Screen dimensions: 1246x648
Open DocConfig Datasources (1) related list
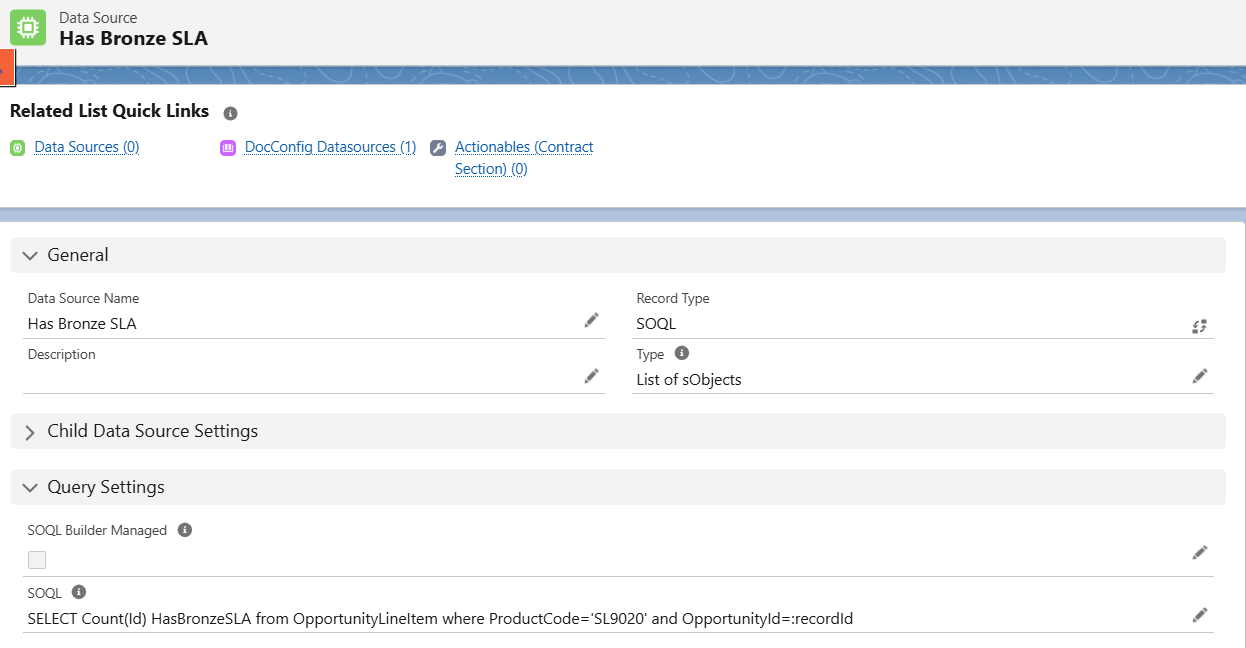[330, 147]
